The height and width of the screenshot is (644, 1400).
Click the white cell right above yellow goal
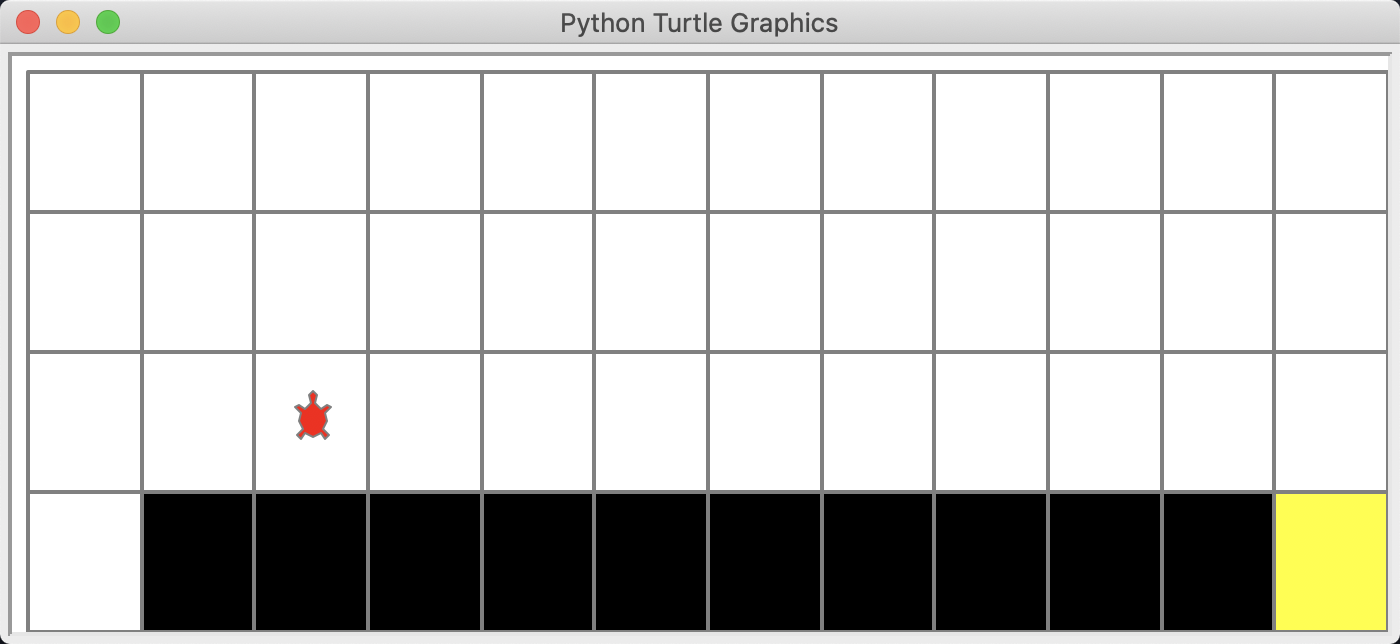pos(1331,422)
